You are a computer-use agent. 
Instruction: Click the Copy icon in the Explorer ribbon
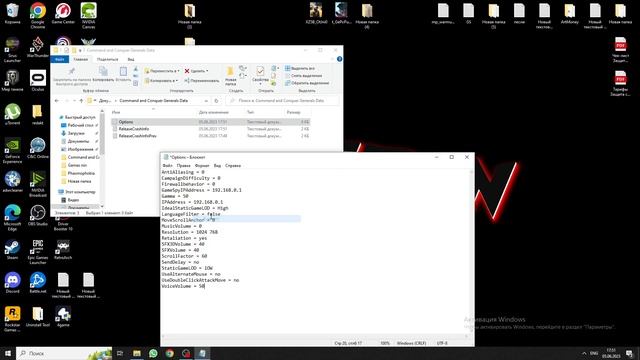(103, 71)
